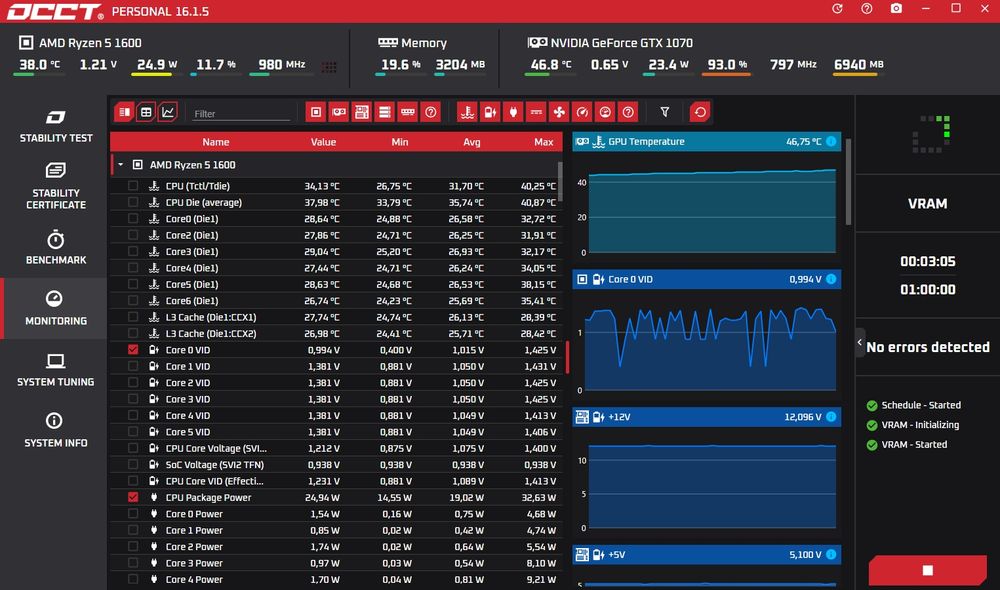Viewport: 1000px width, 590px height.
Task: Switch to the graph-only view
Action: coord(168,112)
